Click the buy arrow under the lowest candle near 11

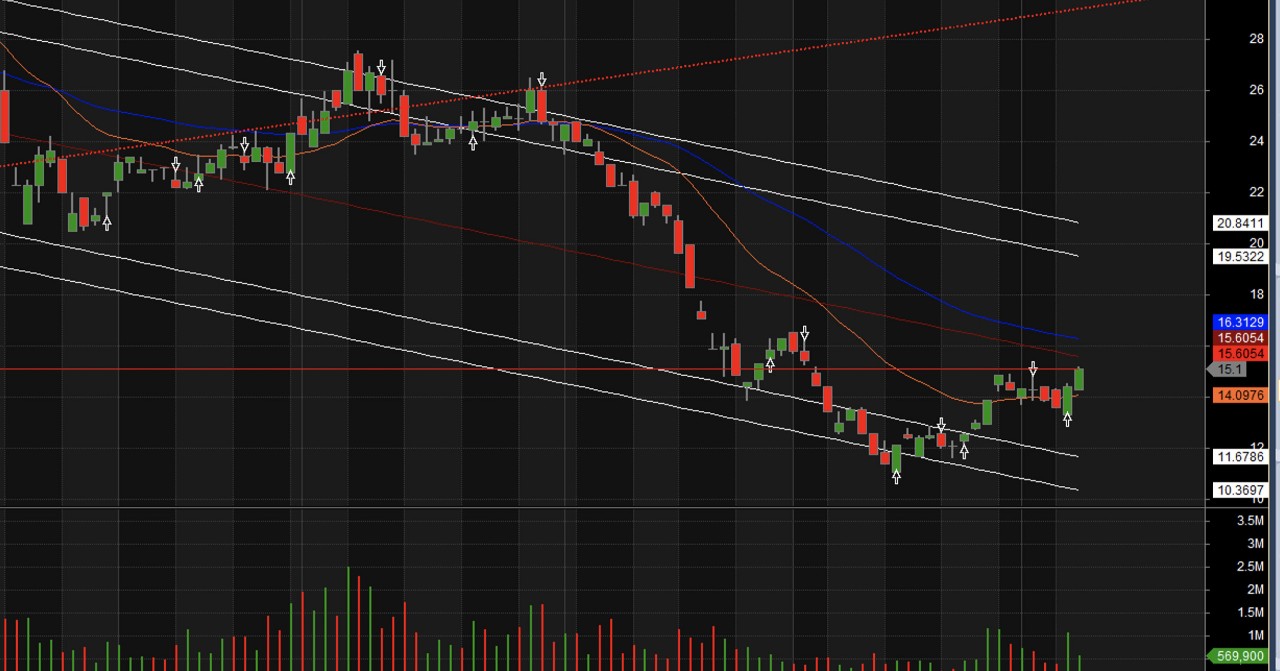(x=896, y=477)
